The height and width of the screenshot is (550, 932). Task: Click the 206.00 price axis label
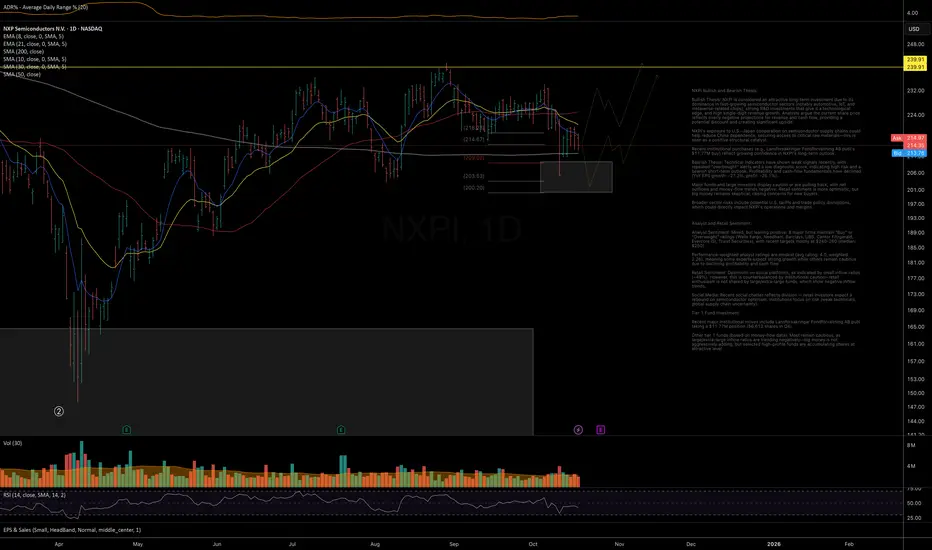click(x=915, y=172)
